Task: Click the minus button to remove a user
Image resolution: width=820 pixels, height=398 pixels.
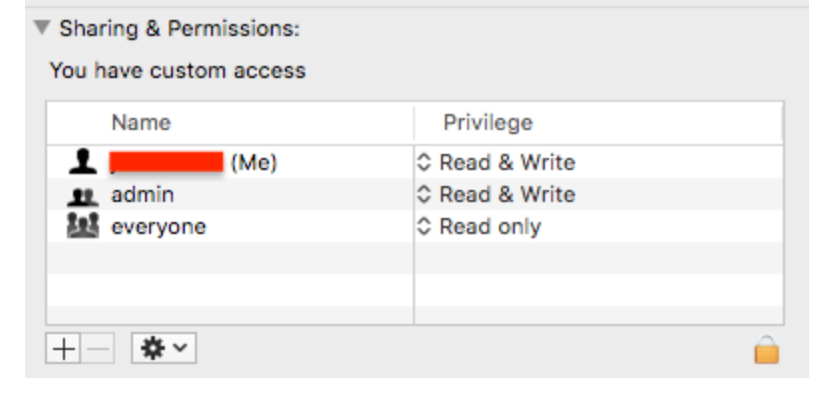Action: (97, 348)
